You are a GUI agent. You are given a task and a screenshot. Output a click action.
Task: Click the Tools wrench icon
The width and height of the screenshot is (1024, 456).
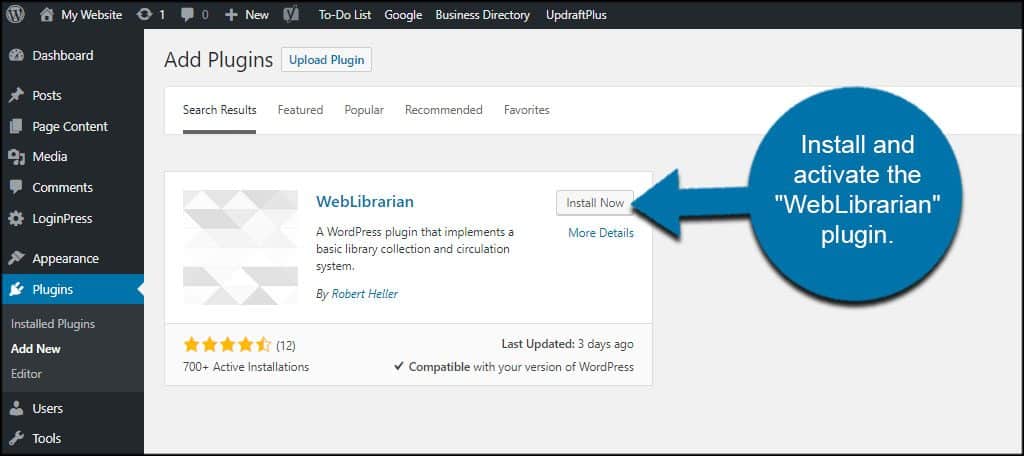click(x=16, y=438)
